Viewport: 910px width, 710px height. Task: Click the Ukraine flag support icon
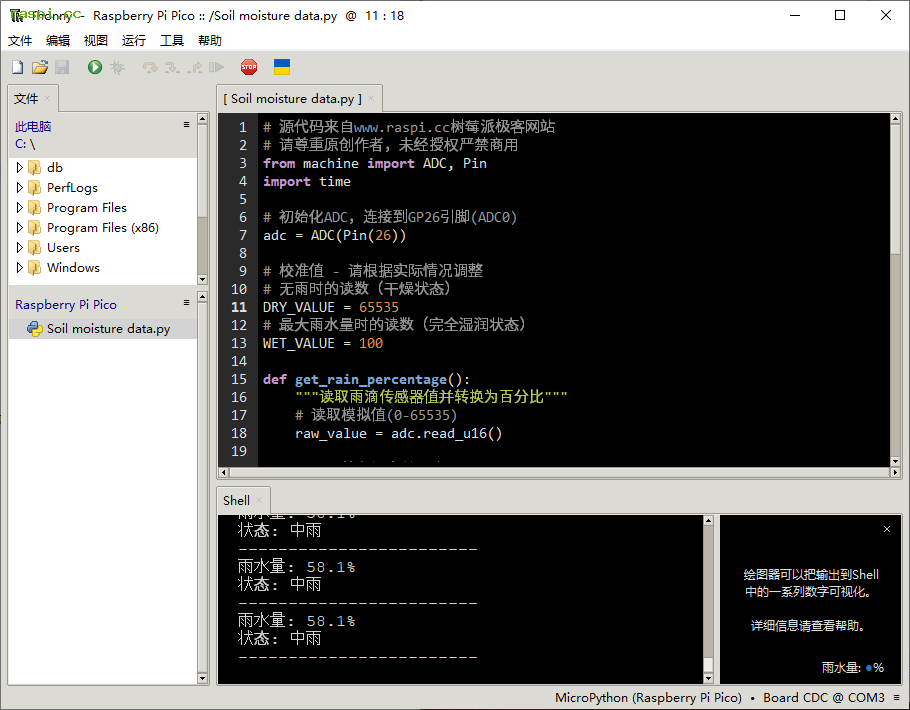click(282, 67)
